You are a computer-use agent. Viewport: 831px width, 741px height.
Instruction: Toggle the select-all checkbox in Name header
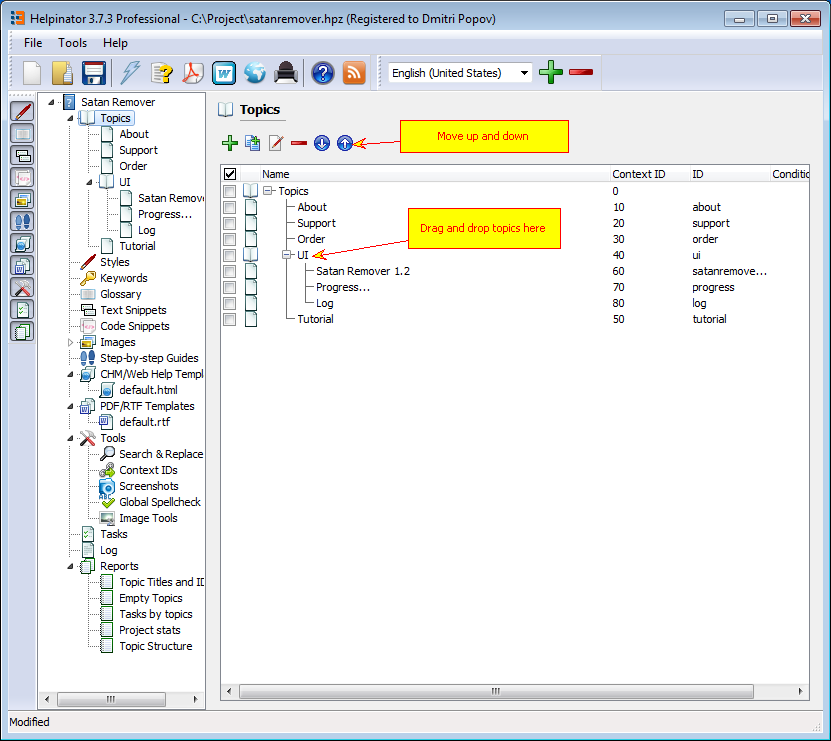pos(230,174)
